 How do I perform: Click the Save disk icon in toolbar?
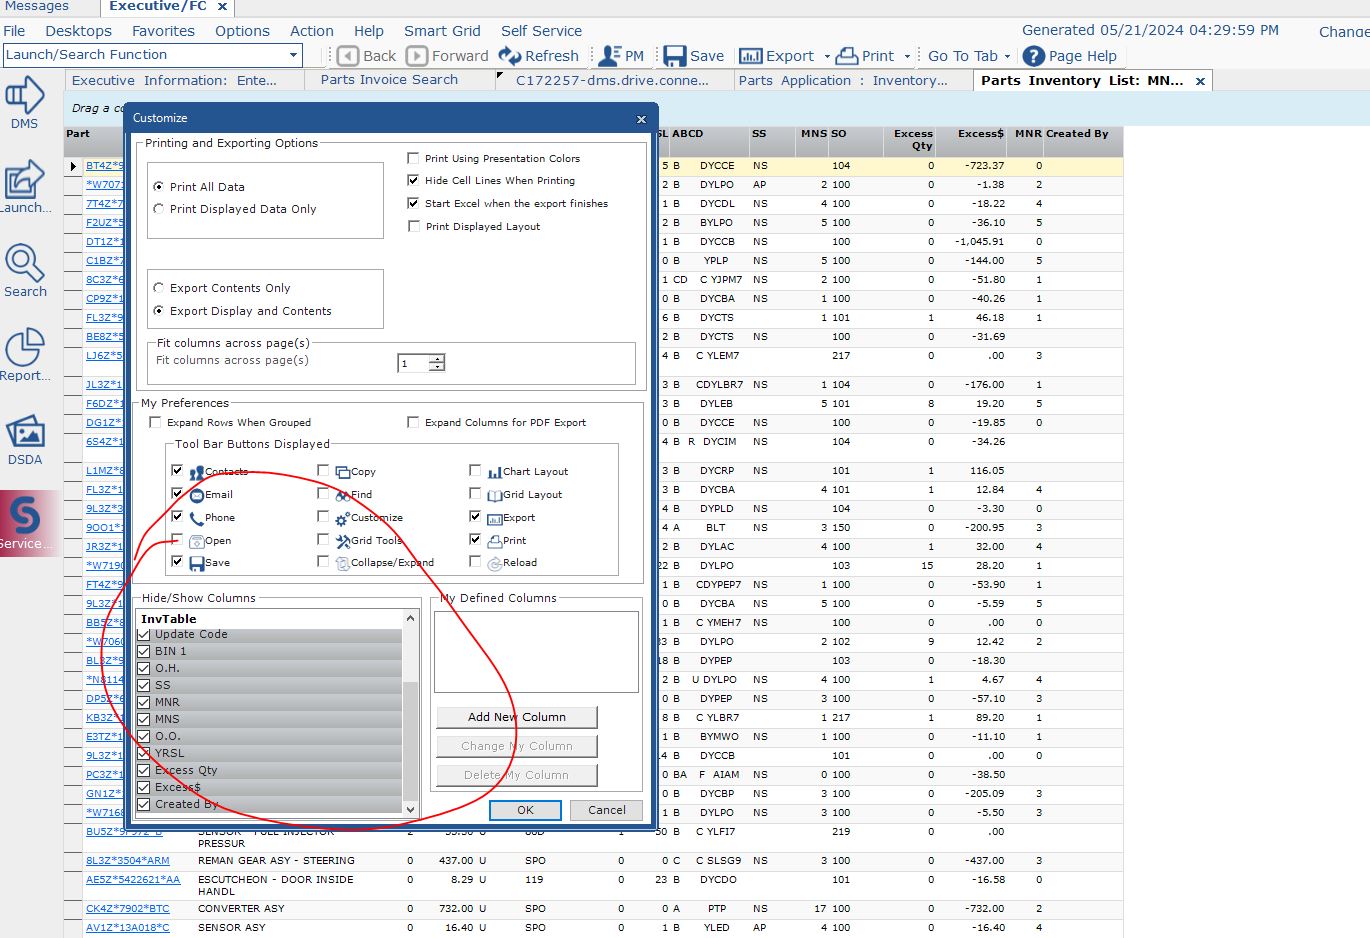click(x=675, y=56)
